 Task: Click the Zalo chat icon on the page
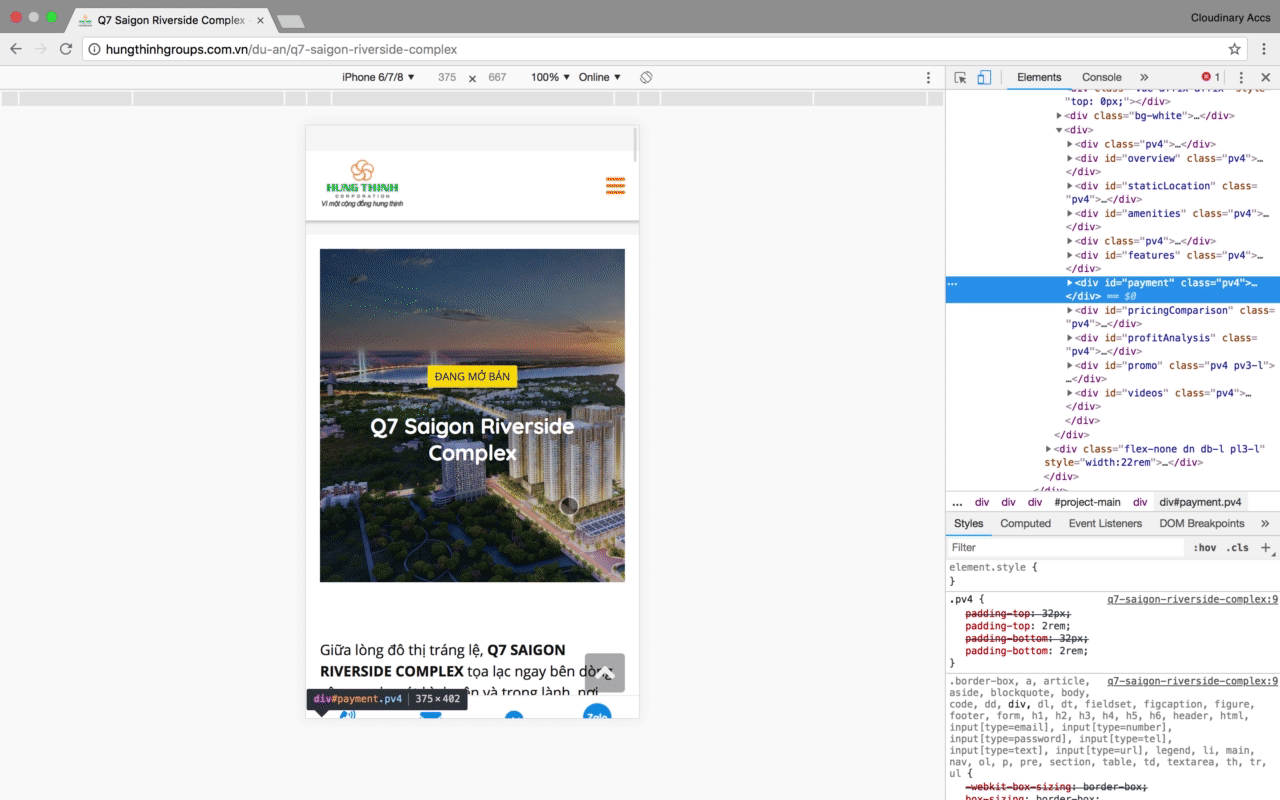tap(597, 711)
